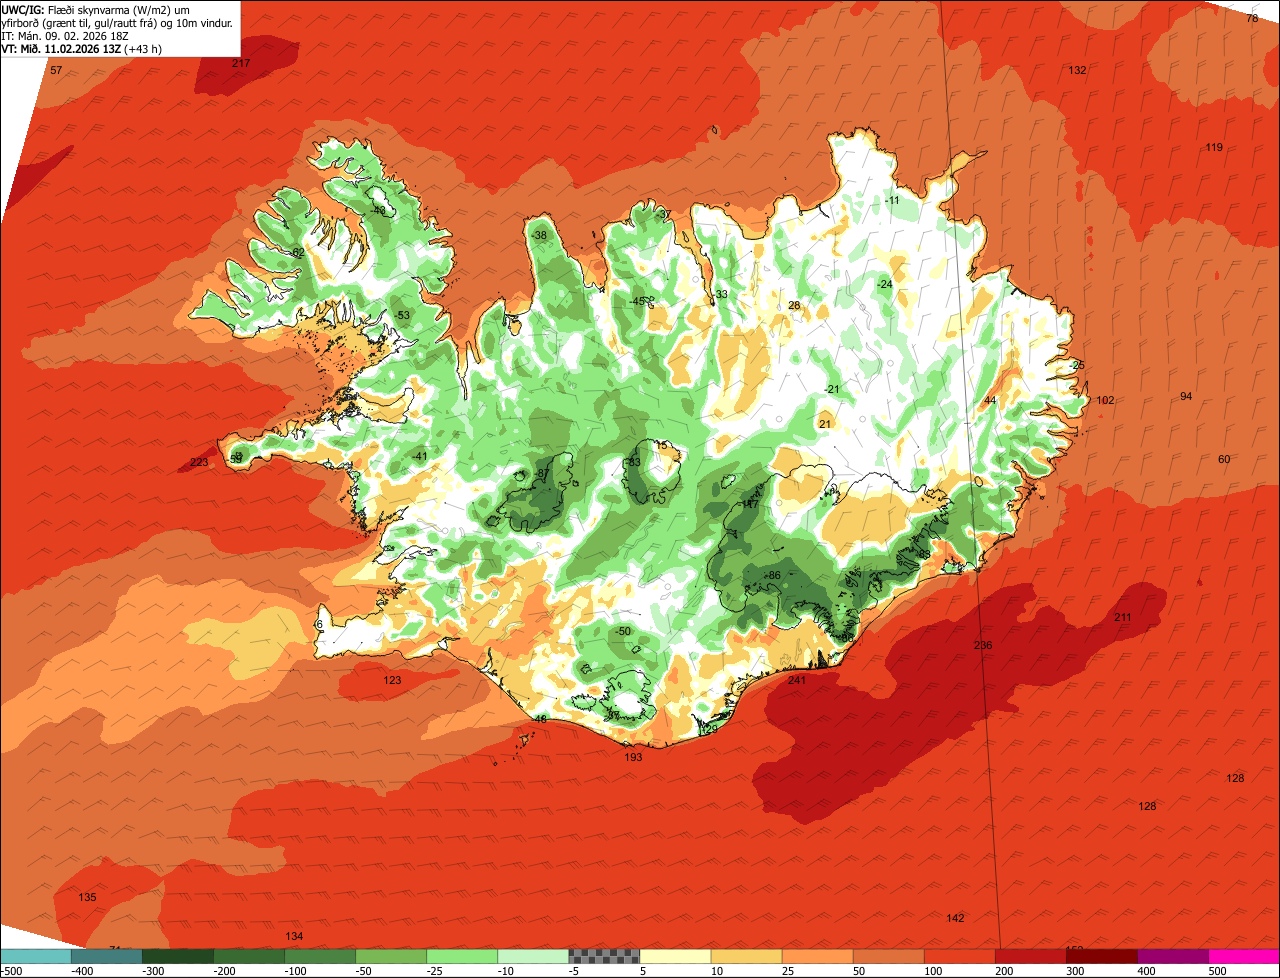Viewport: 1280px width, 978px height.
Task: Click the land flux value -21
Action: [832, 390]
